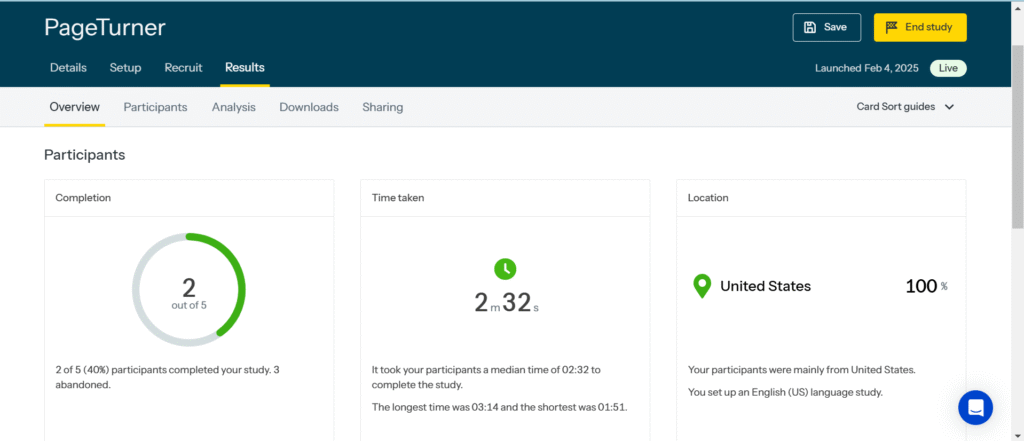This screenshot has height=441, width=1024.
Task: Open the Details tab
Action: pyautogui.click(x=69, y=67)
